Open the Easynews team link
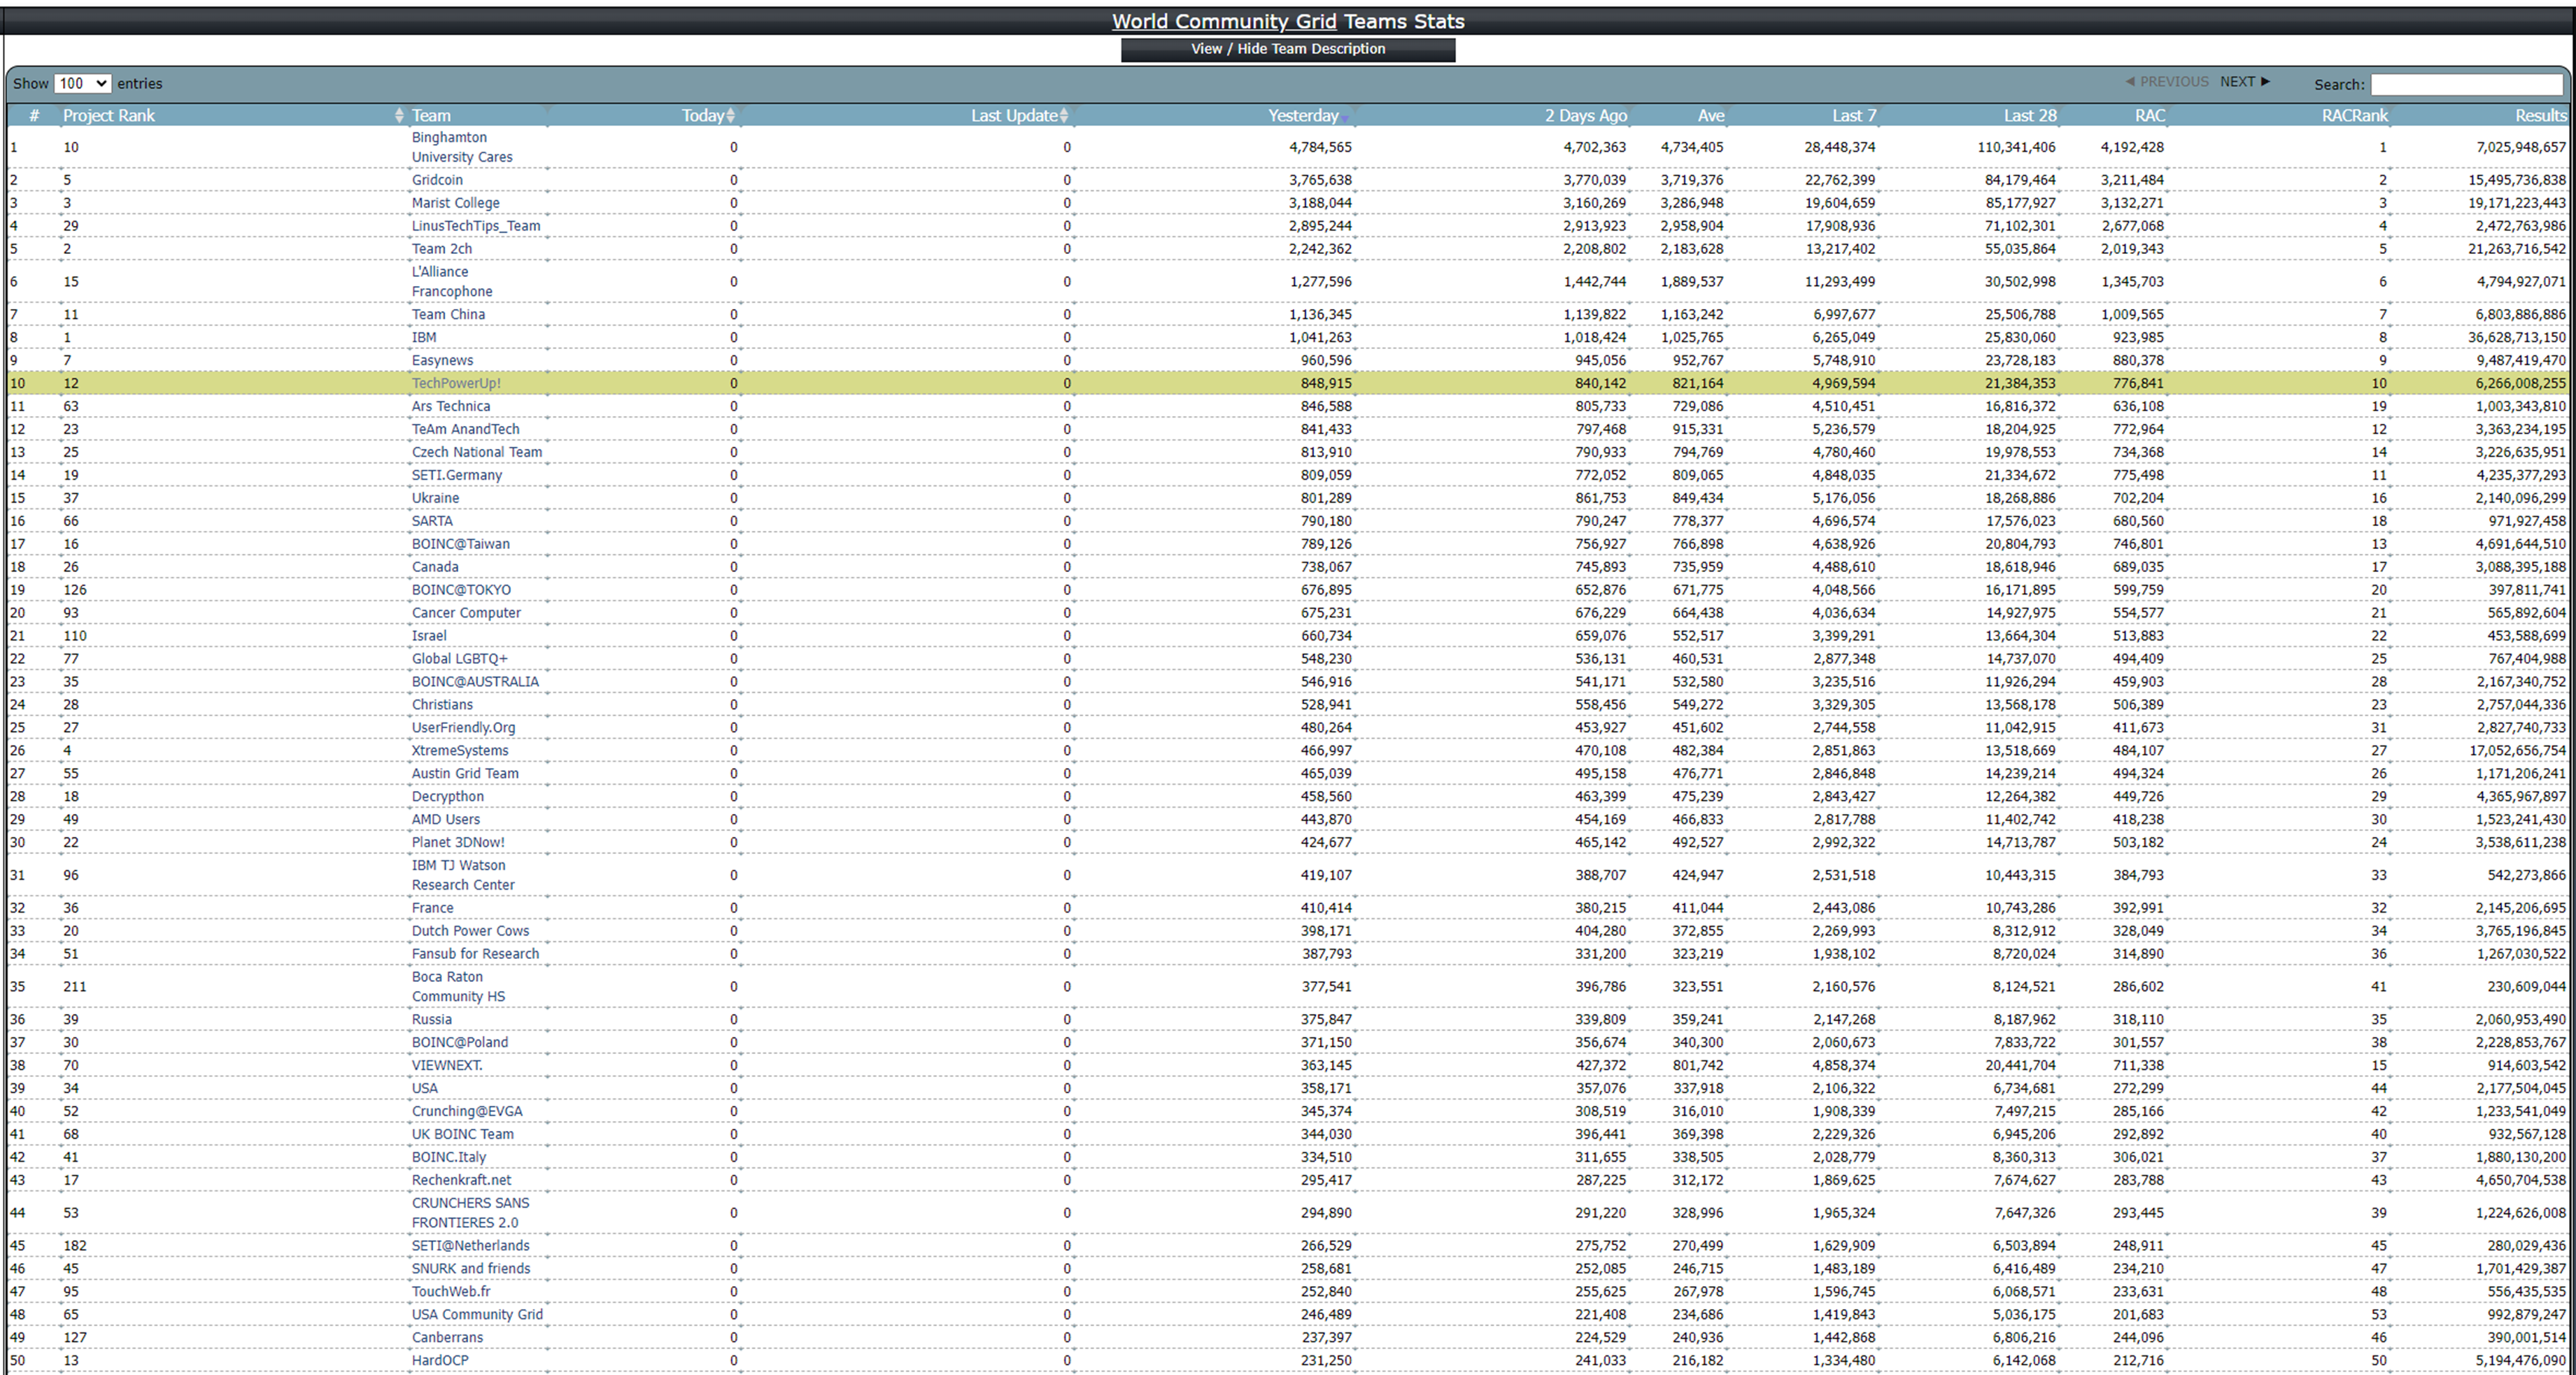2576x1375 pixels. pyautogui.click(x=442, y=361)
